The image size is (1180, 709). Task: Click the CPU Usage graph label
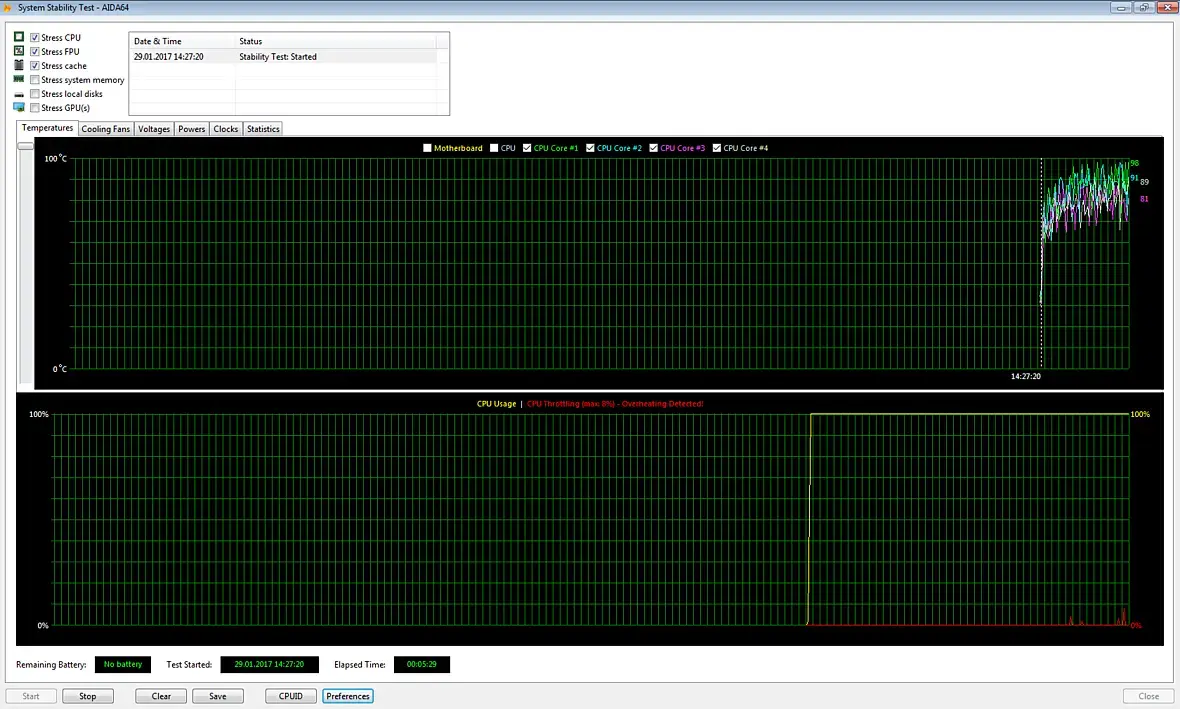point(497,404)
